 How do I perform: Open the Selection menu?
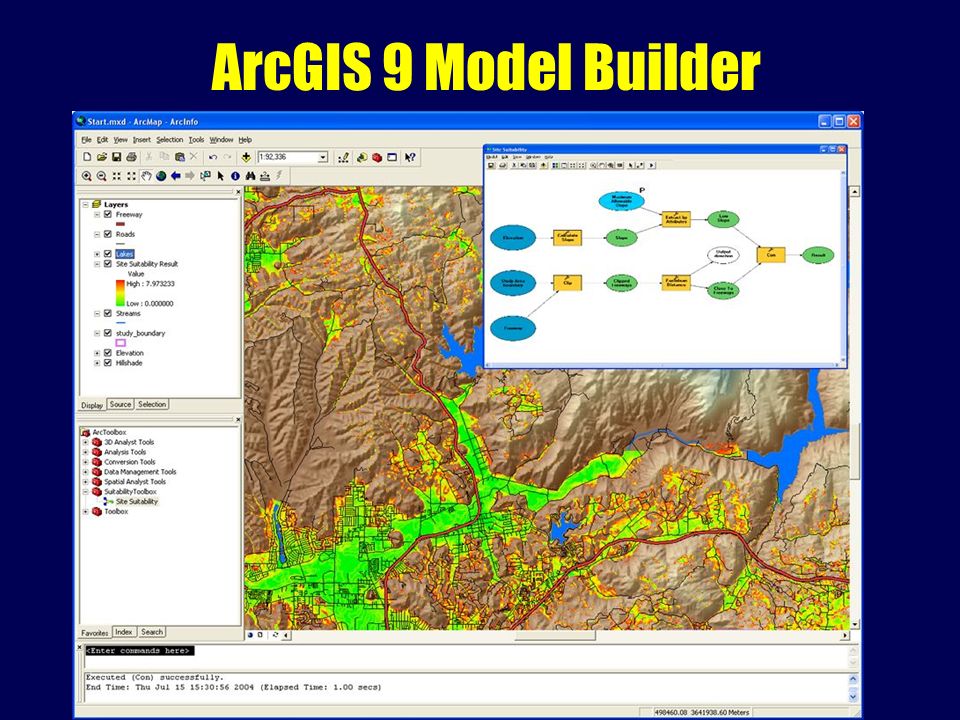click(x=170, y=140)
